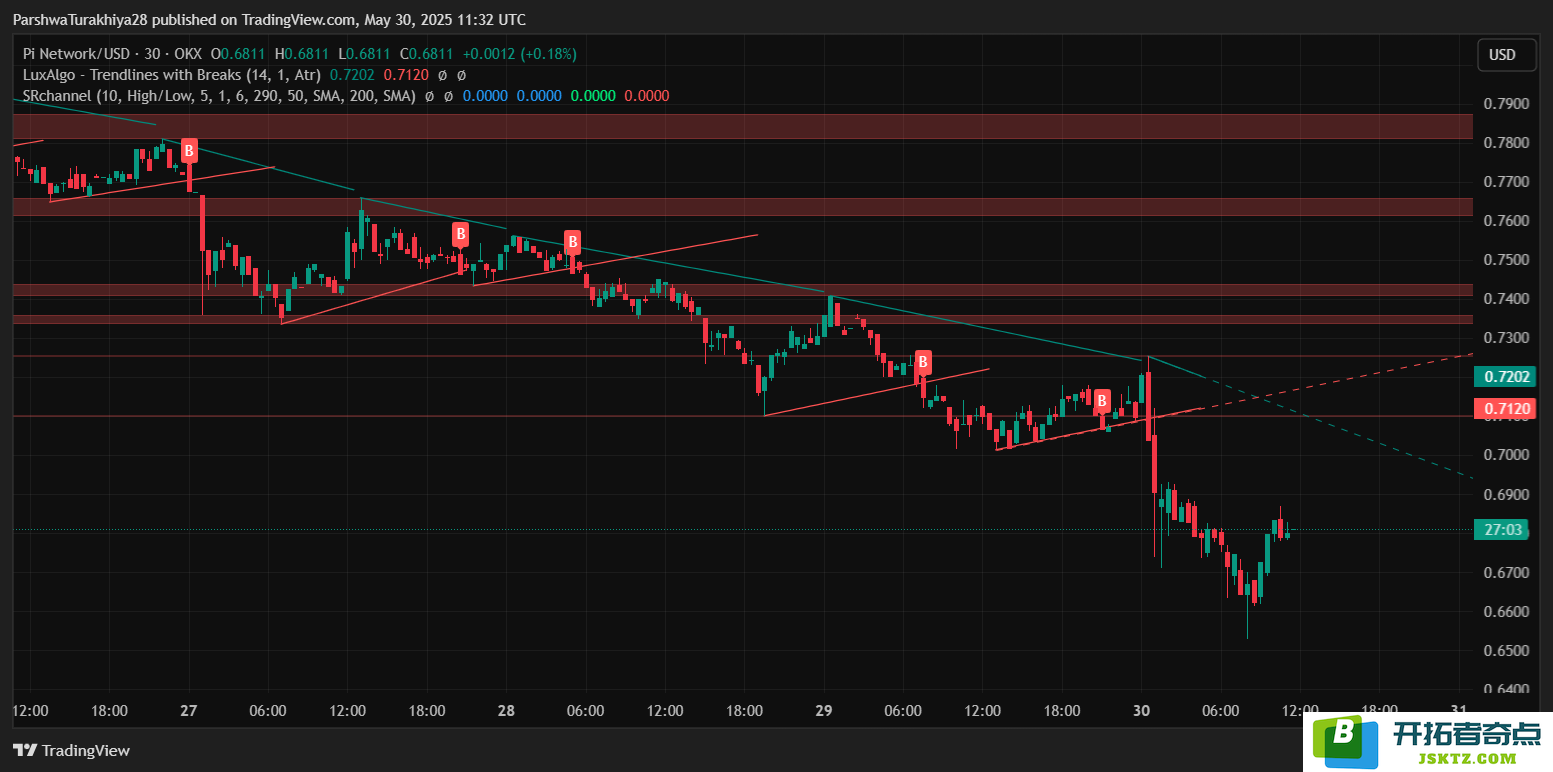
Task: Click the green 0.0000 SRchannel value
Action: [593, 96]
